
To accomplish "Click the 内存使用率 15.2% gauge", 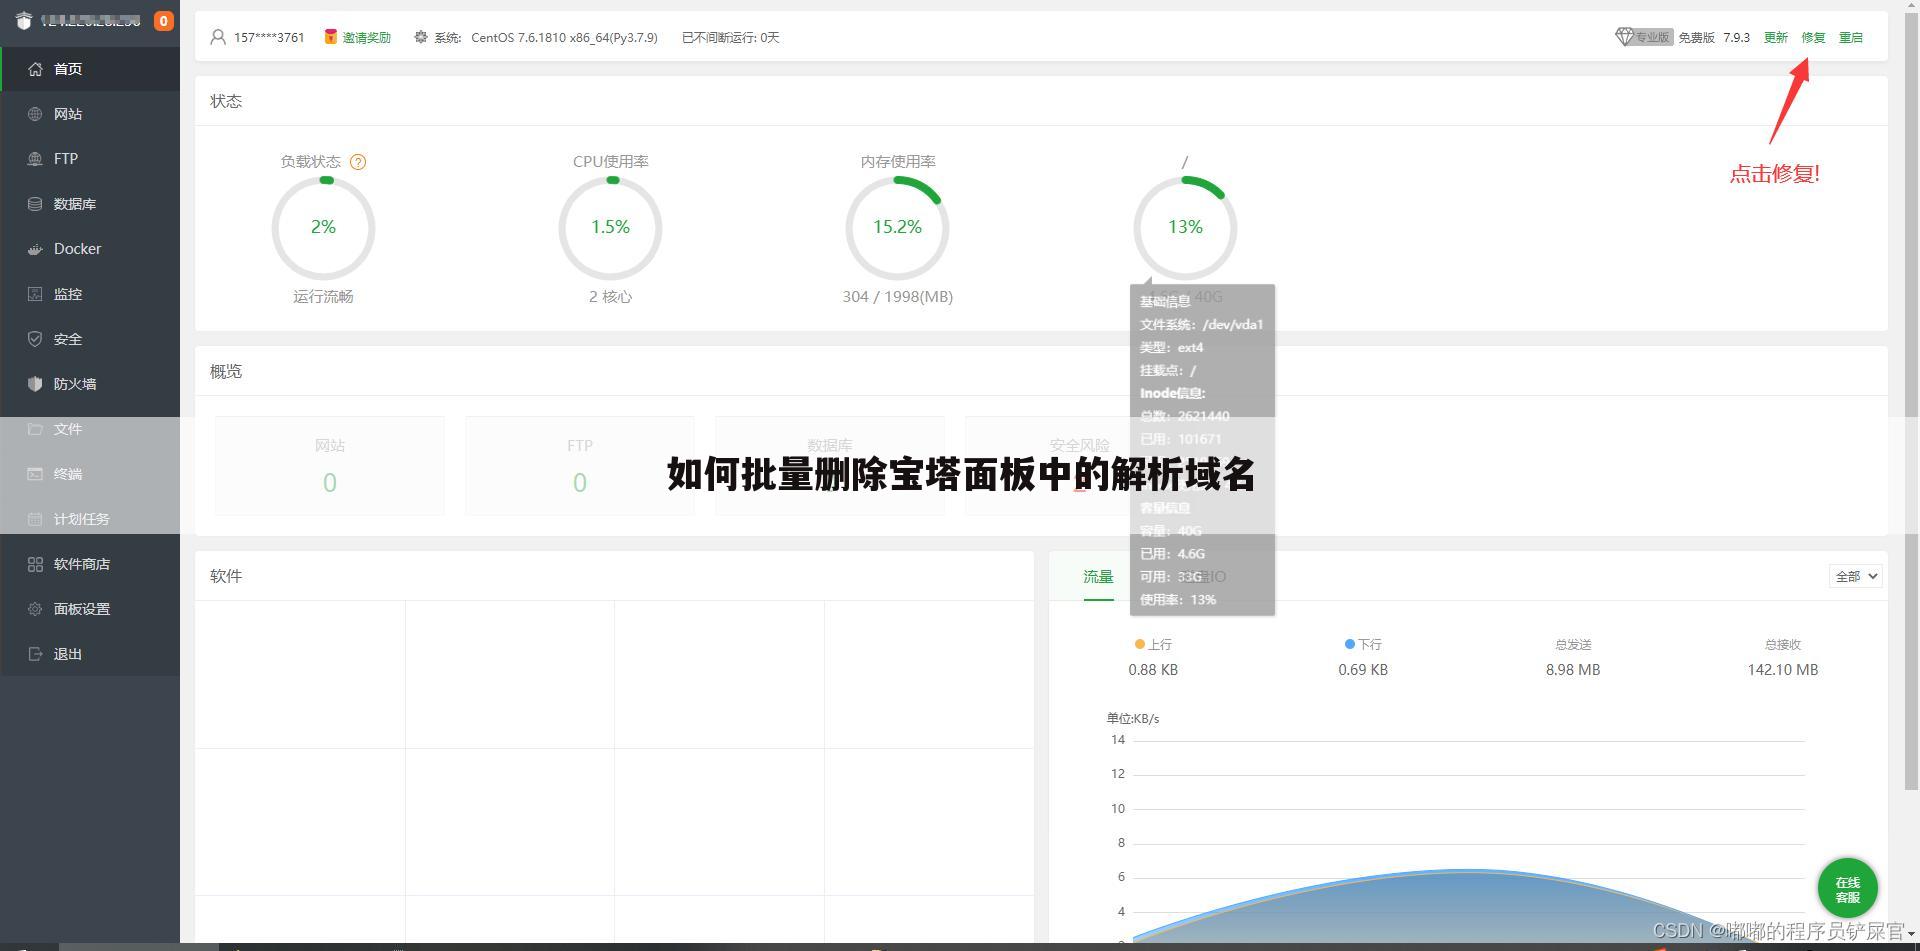I will (x=897, y=228).
